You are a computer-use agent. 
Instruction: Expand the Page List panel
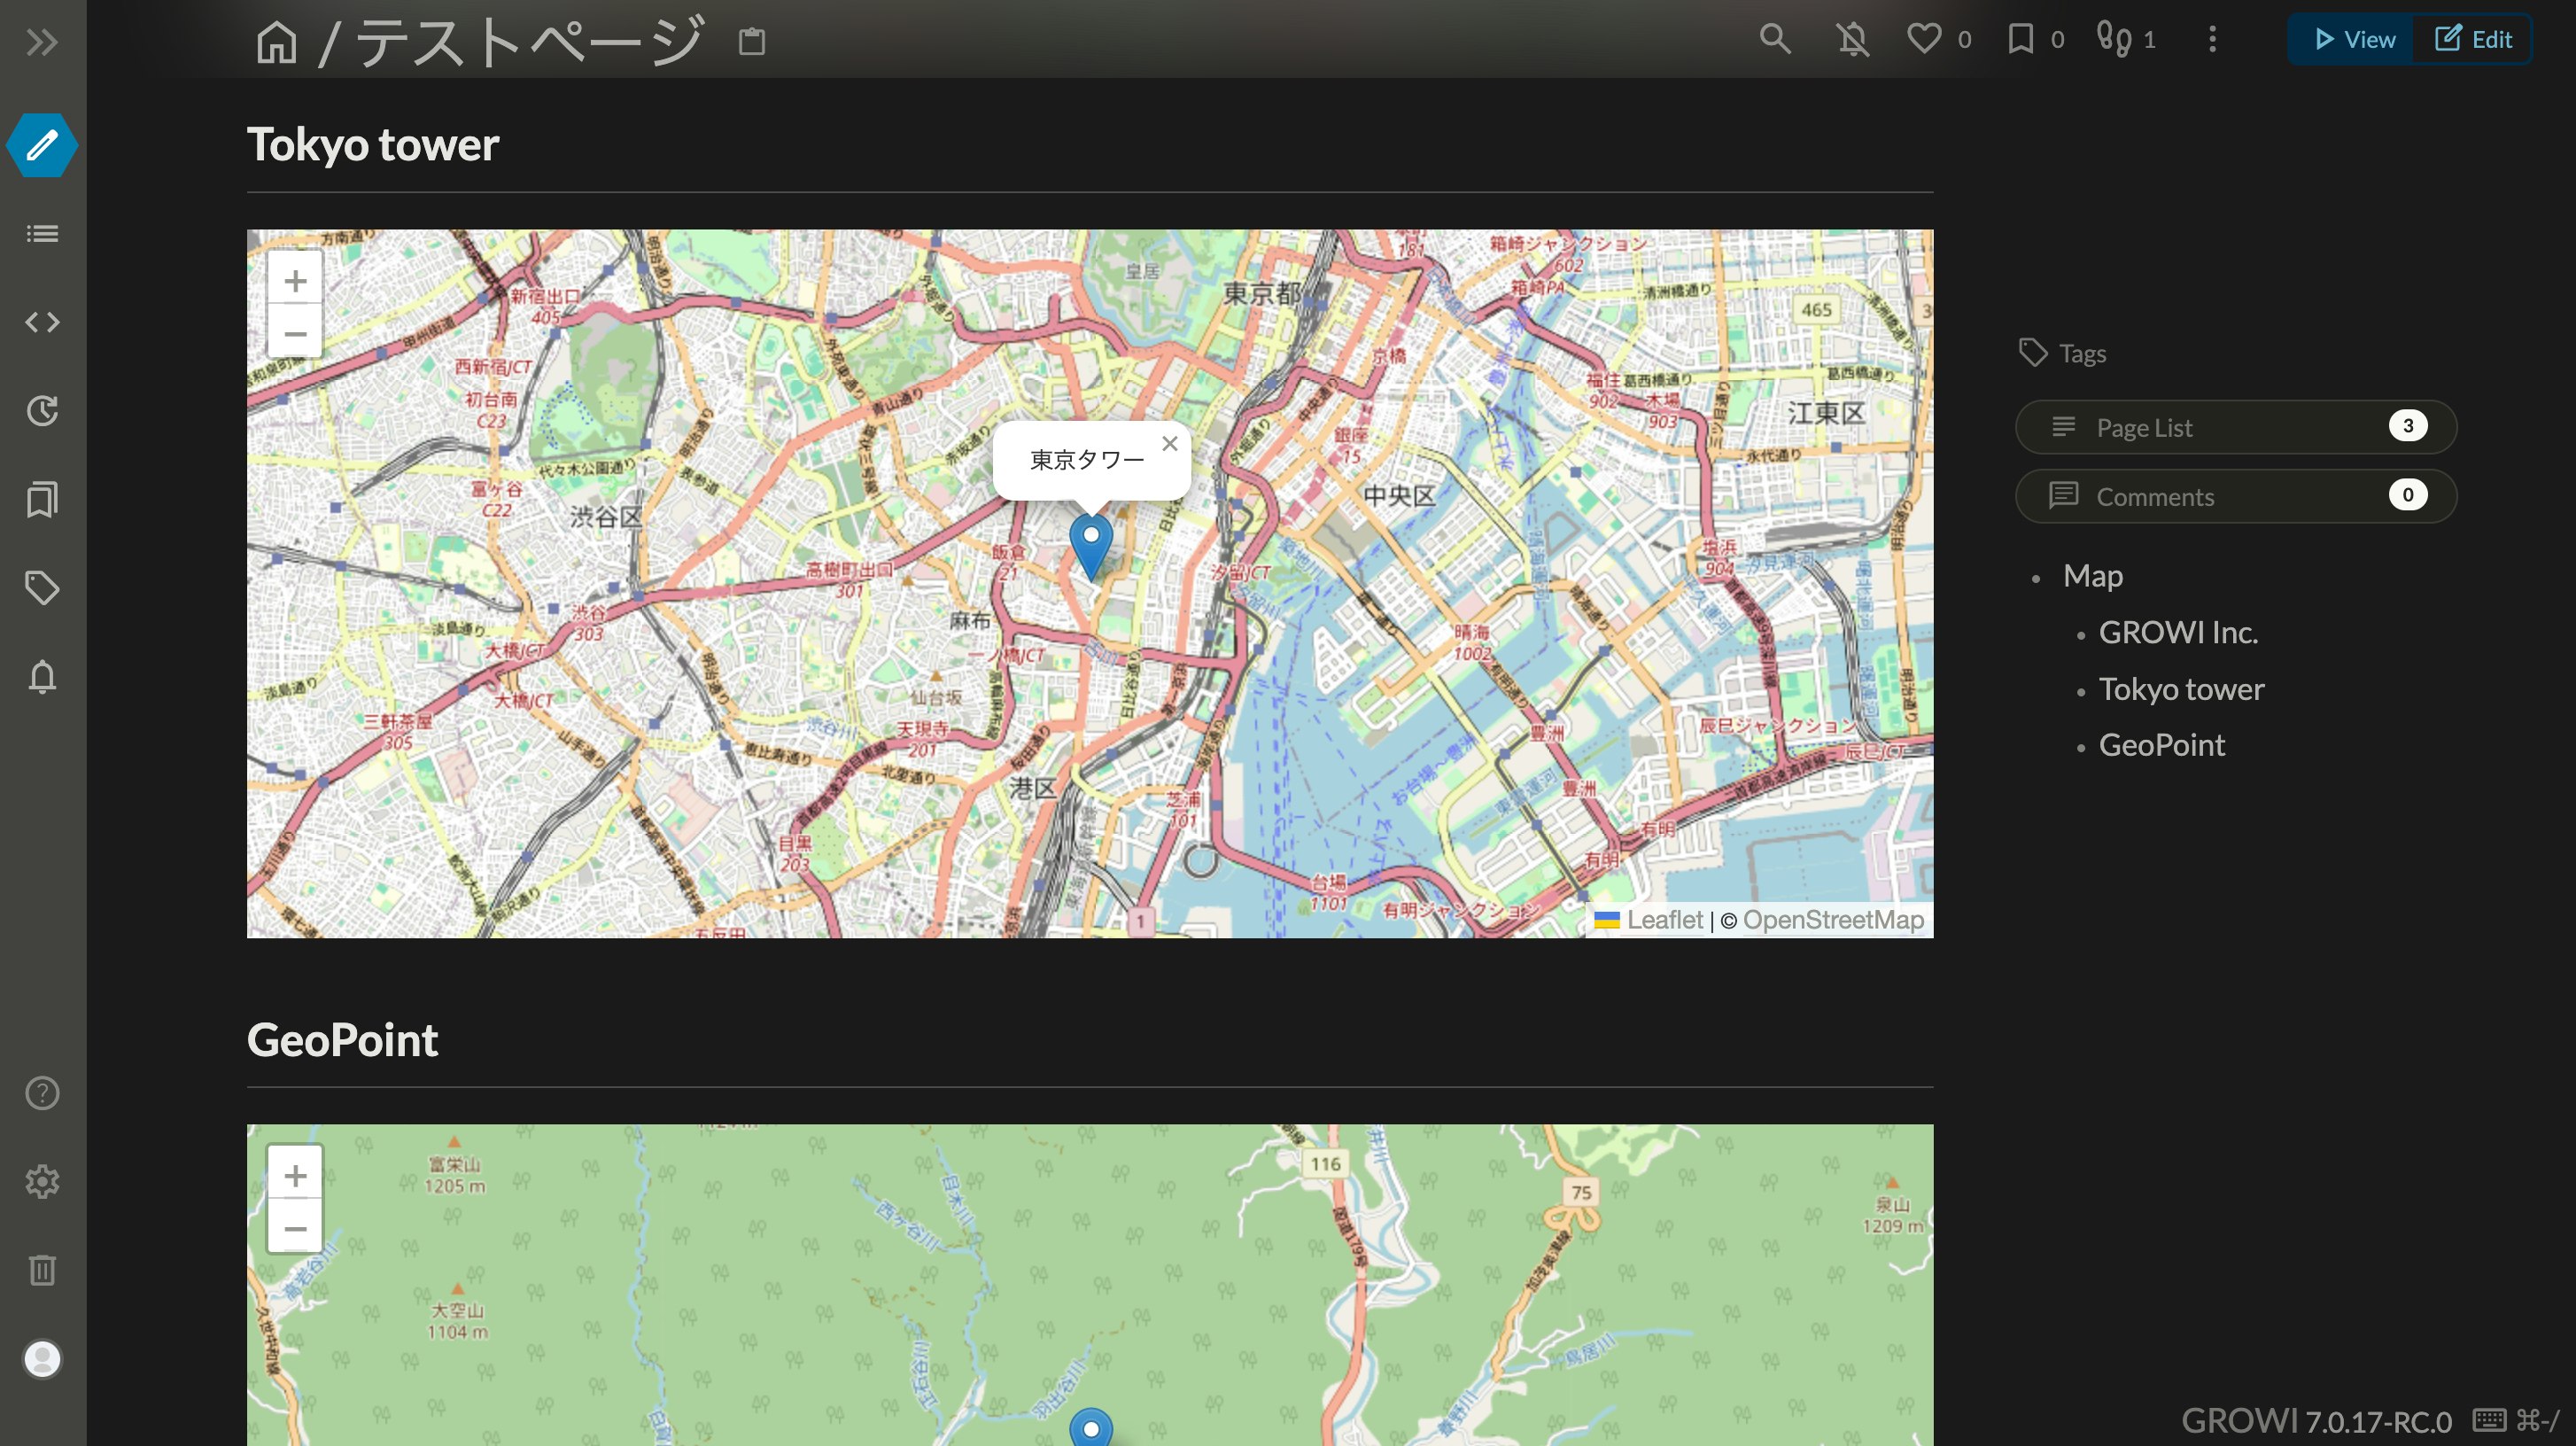(x=2236, y=427)
